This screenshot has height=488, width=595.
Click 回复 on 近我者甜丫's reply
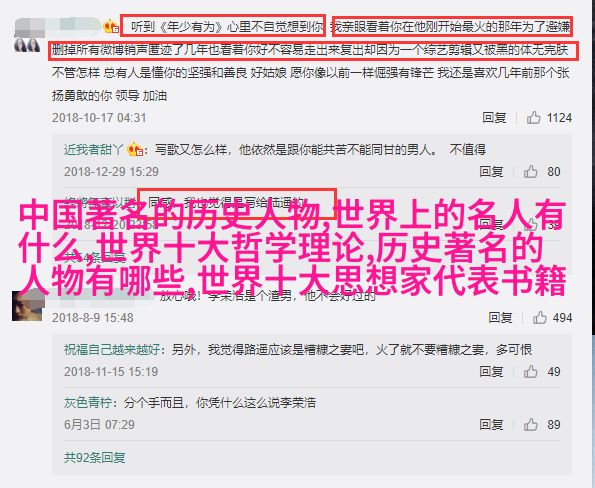pyautogui.click(x=491, y=172)
